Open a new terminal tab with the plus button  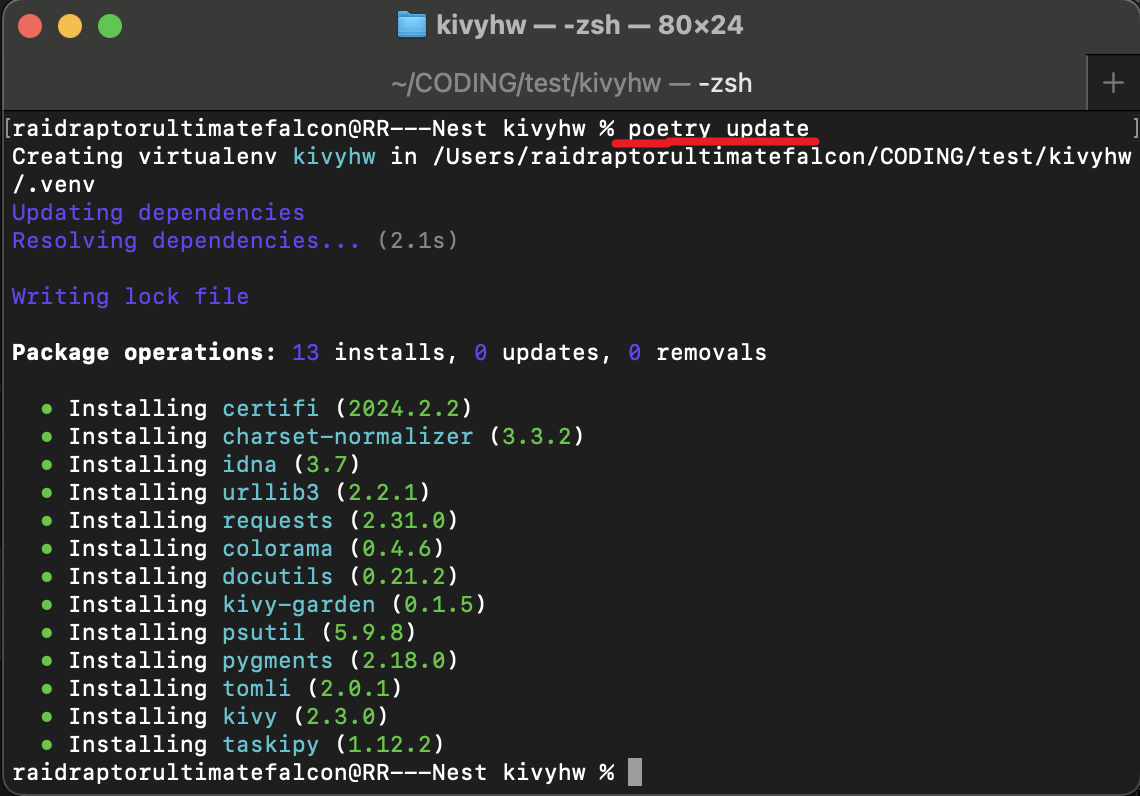(1112, 83)
